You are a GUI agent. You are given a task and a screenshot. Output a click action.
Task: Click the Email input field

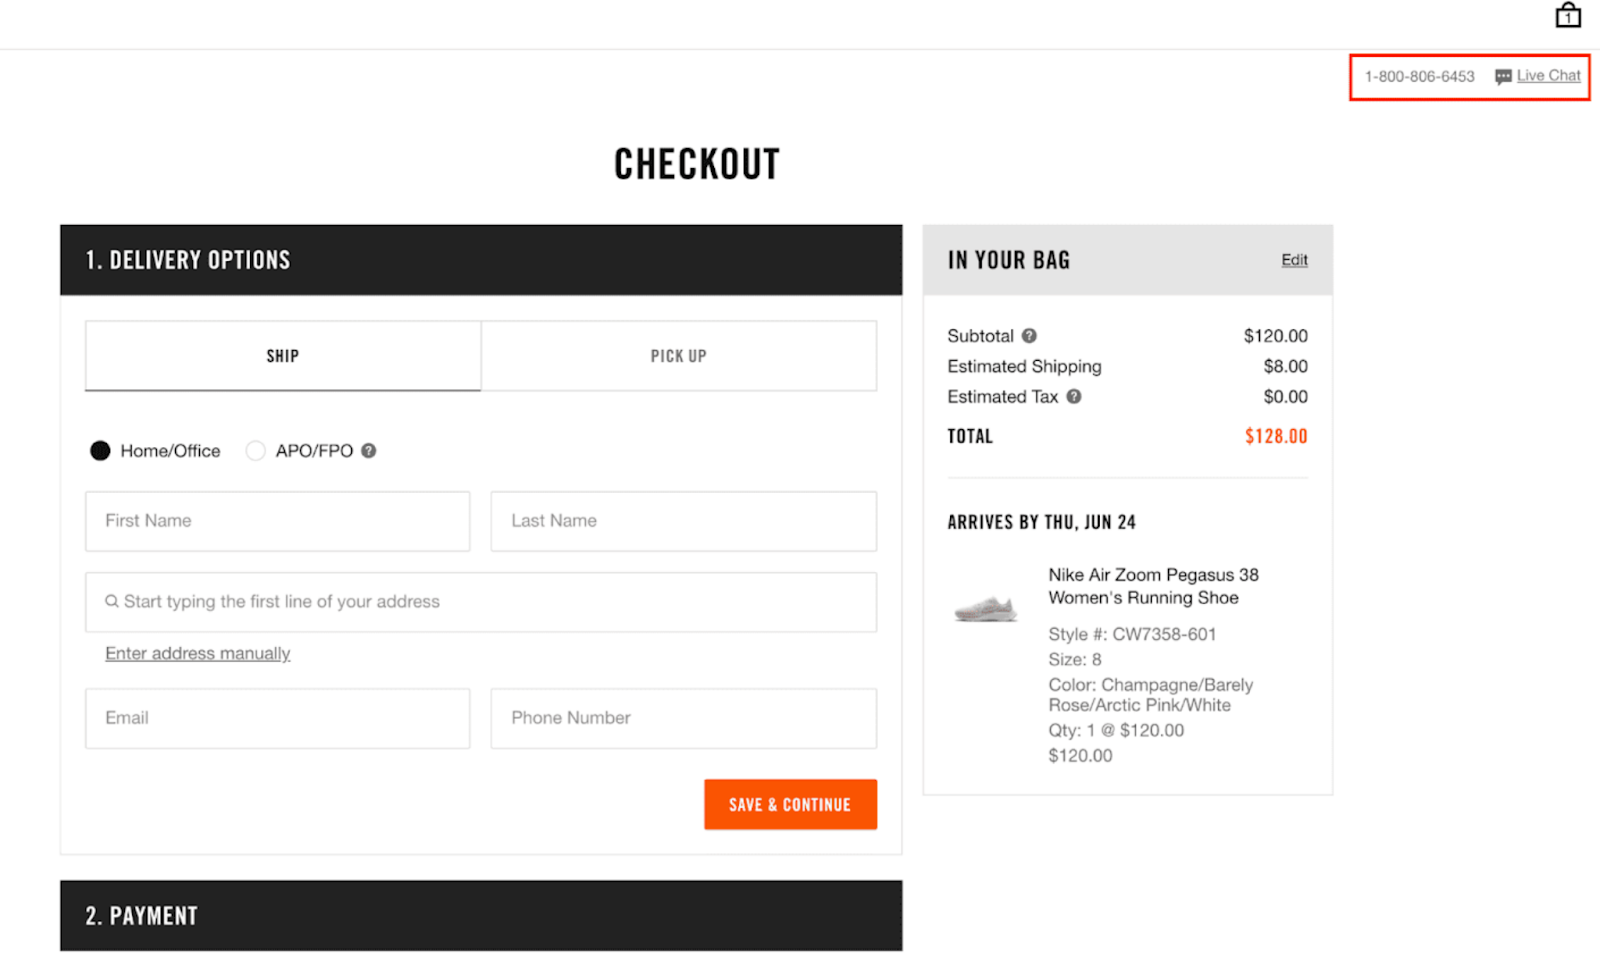(x=277, y=718)
